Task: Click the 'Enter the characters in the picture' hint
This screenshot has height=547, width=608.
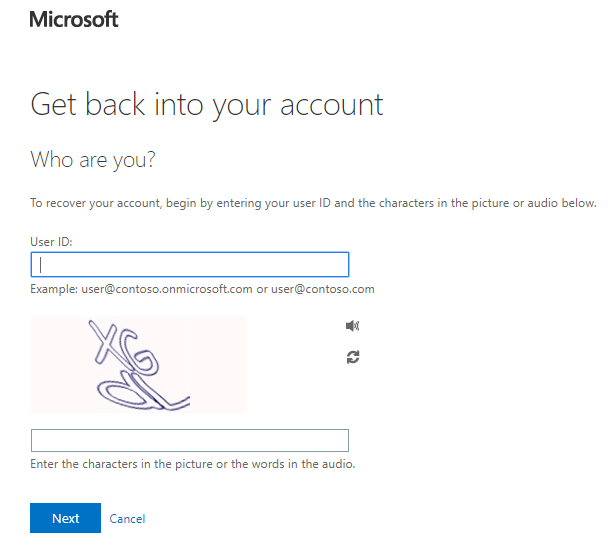Action: pos(193,464)
